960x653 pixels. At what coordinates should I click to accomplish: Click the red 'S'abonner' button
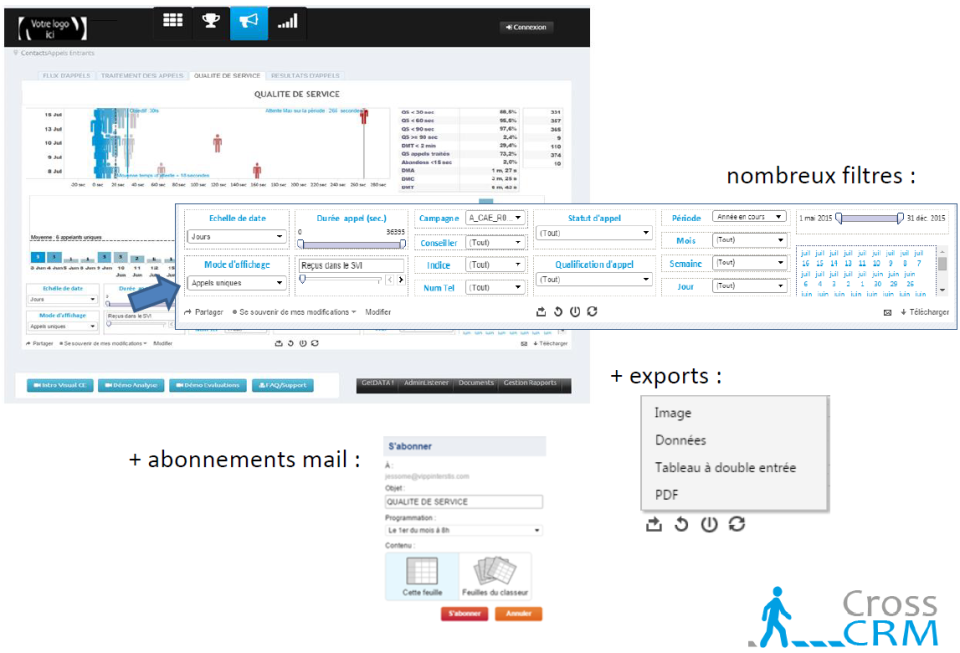463,613
